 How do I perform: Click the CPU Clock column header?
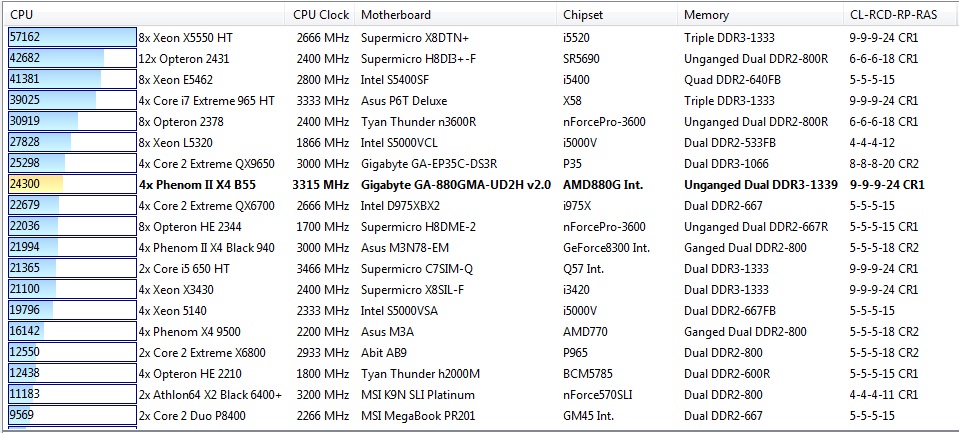321,15
